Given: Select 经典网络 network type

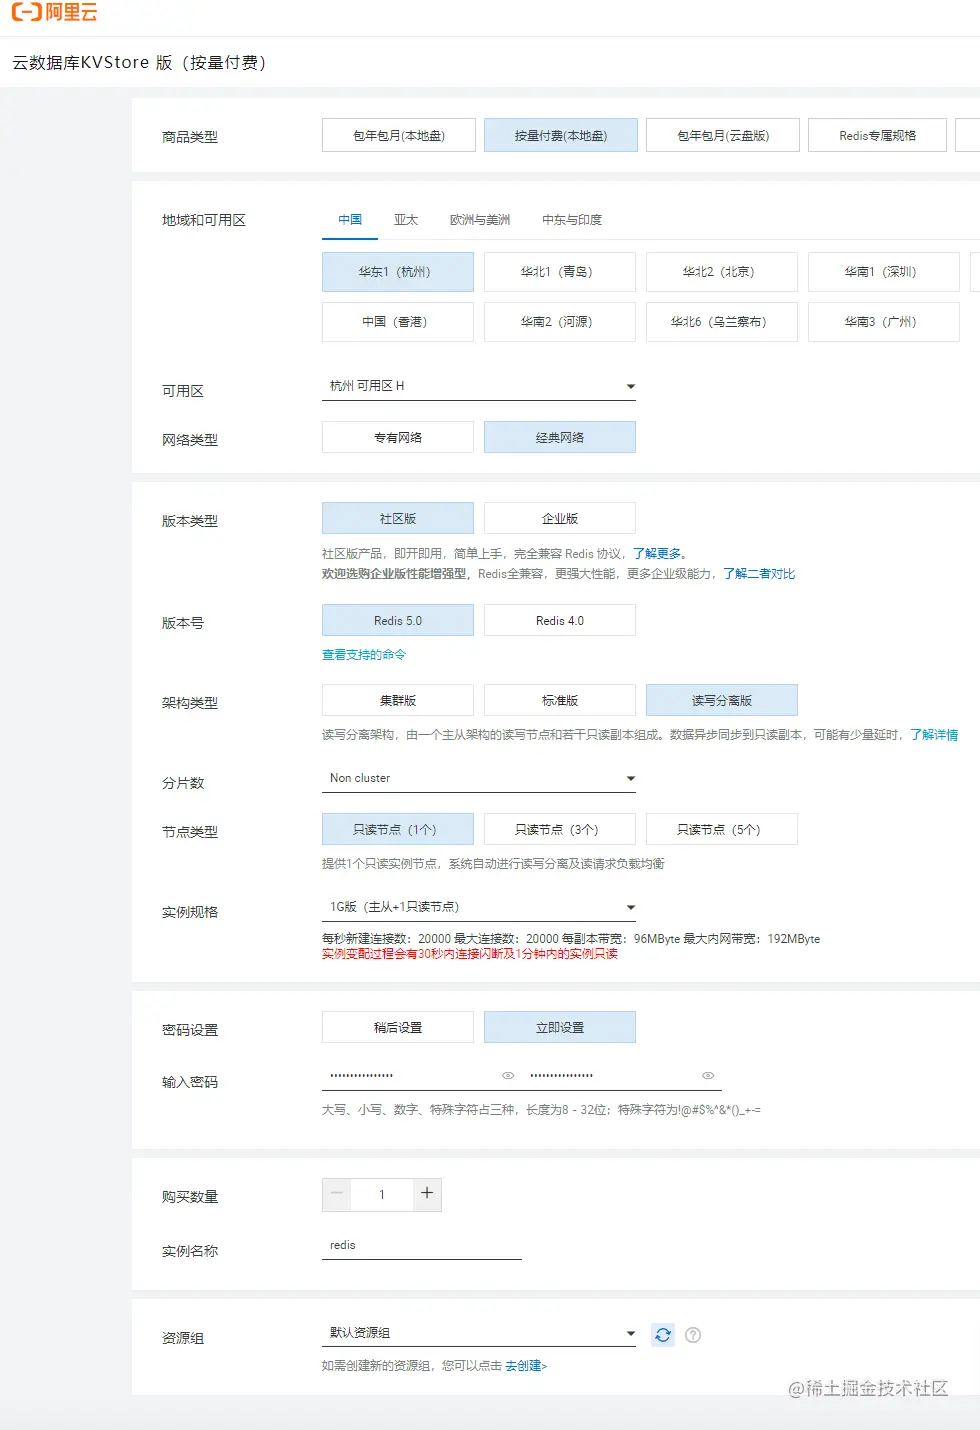Looking at the screenshot, I should 560,437.
